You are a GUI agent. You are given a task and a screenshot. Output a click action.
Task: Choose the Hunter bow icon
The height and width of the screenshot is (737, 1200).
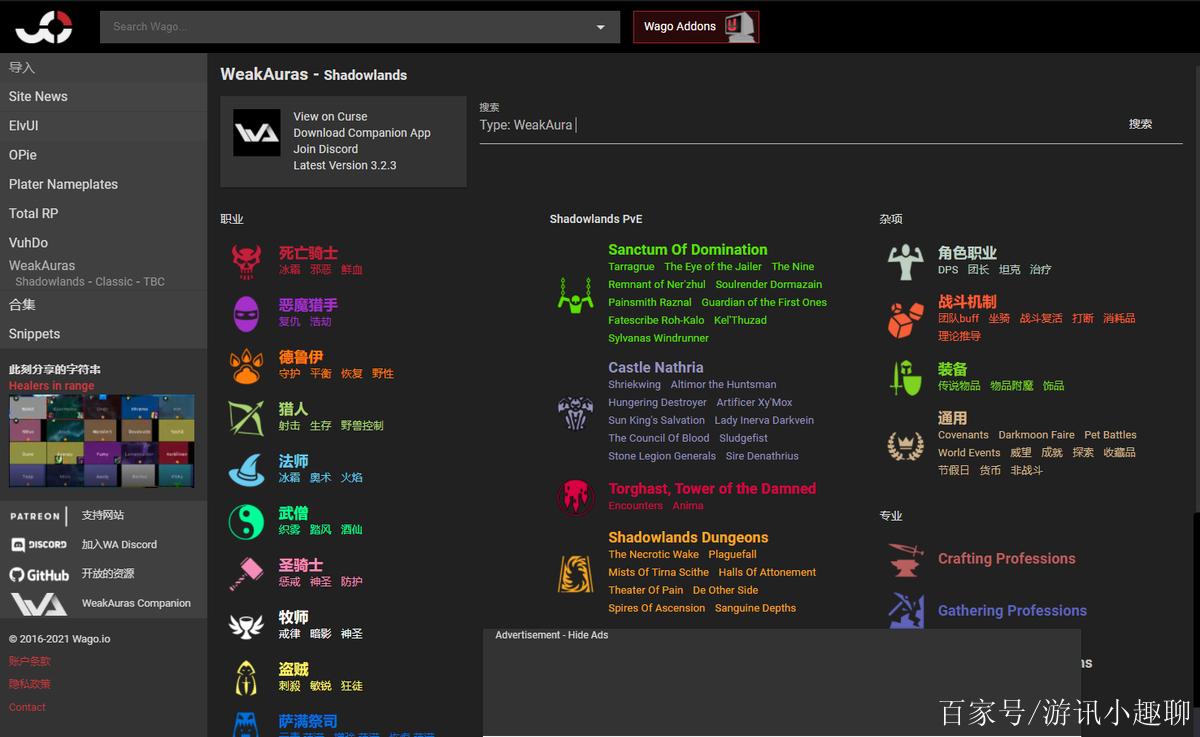click(246, 417)
